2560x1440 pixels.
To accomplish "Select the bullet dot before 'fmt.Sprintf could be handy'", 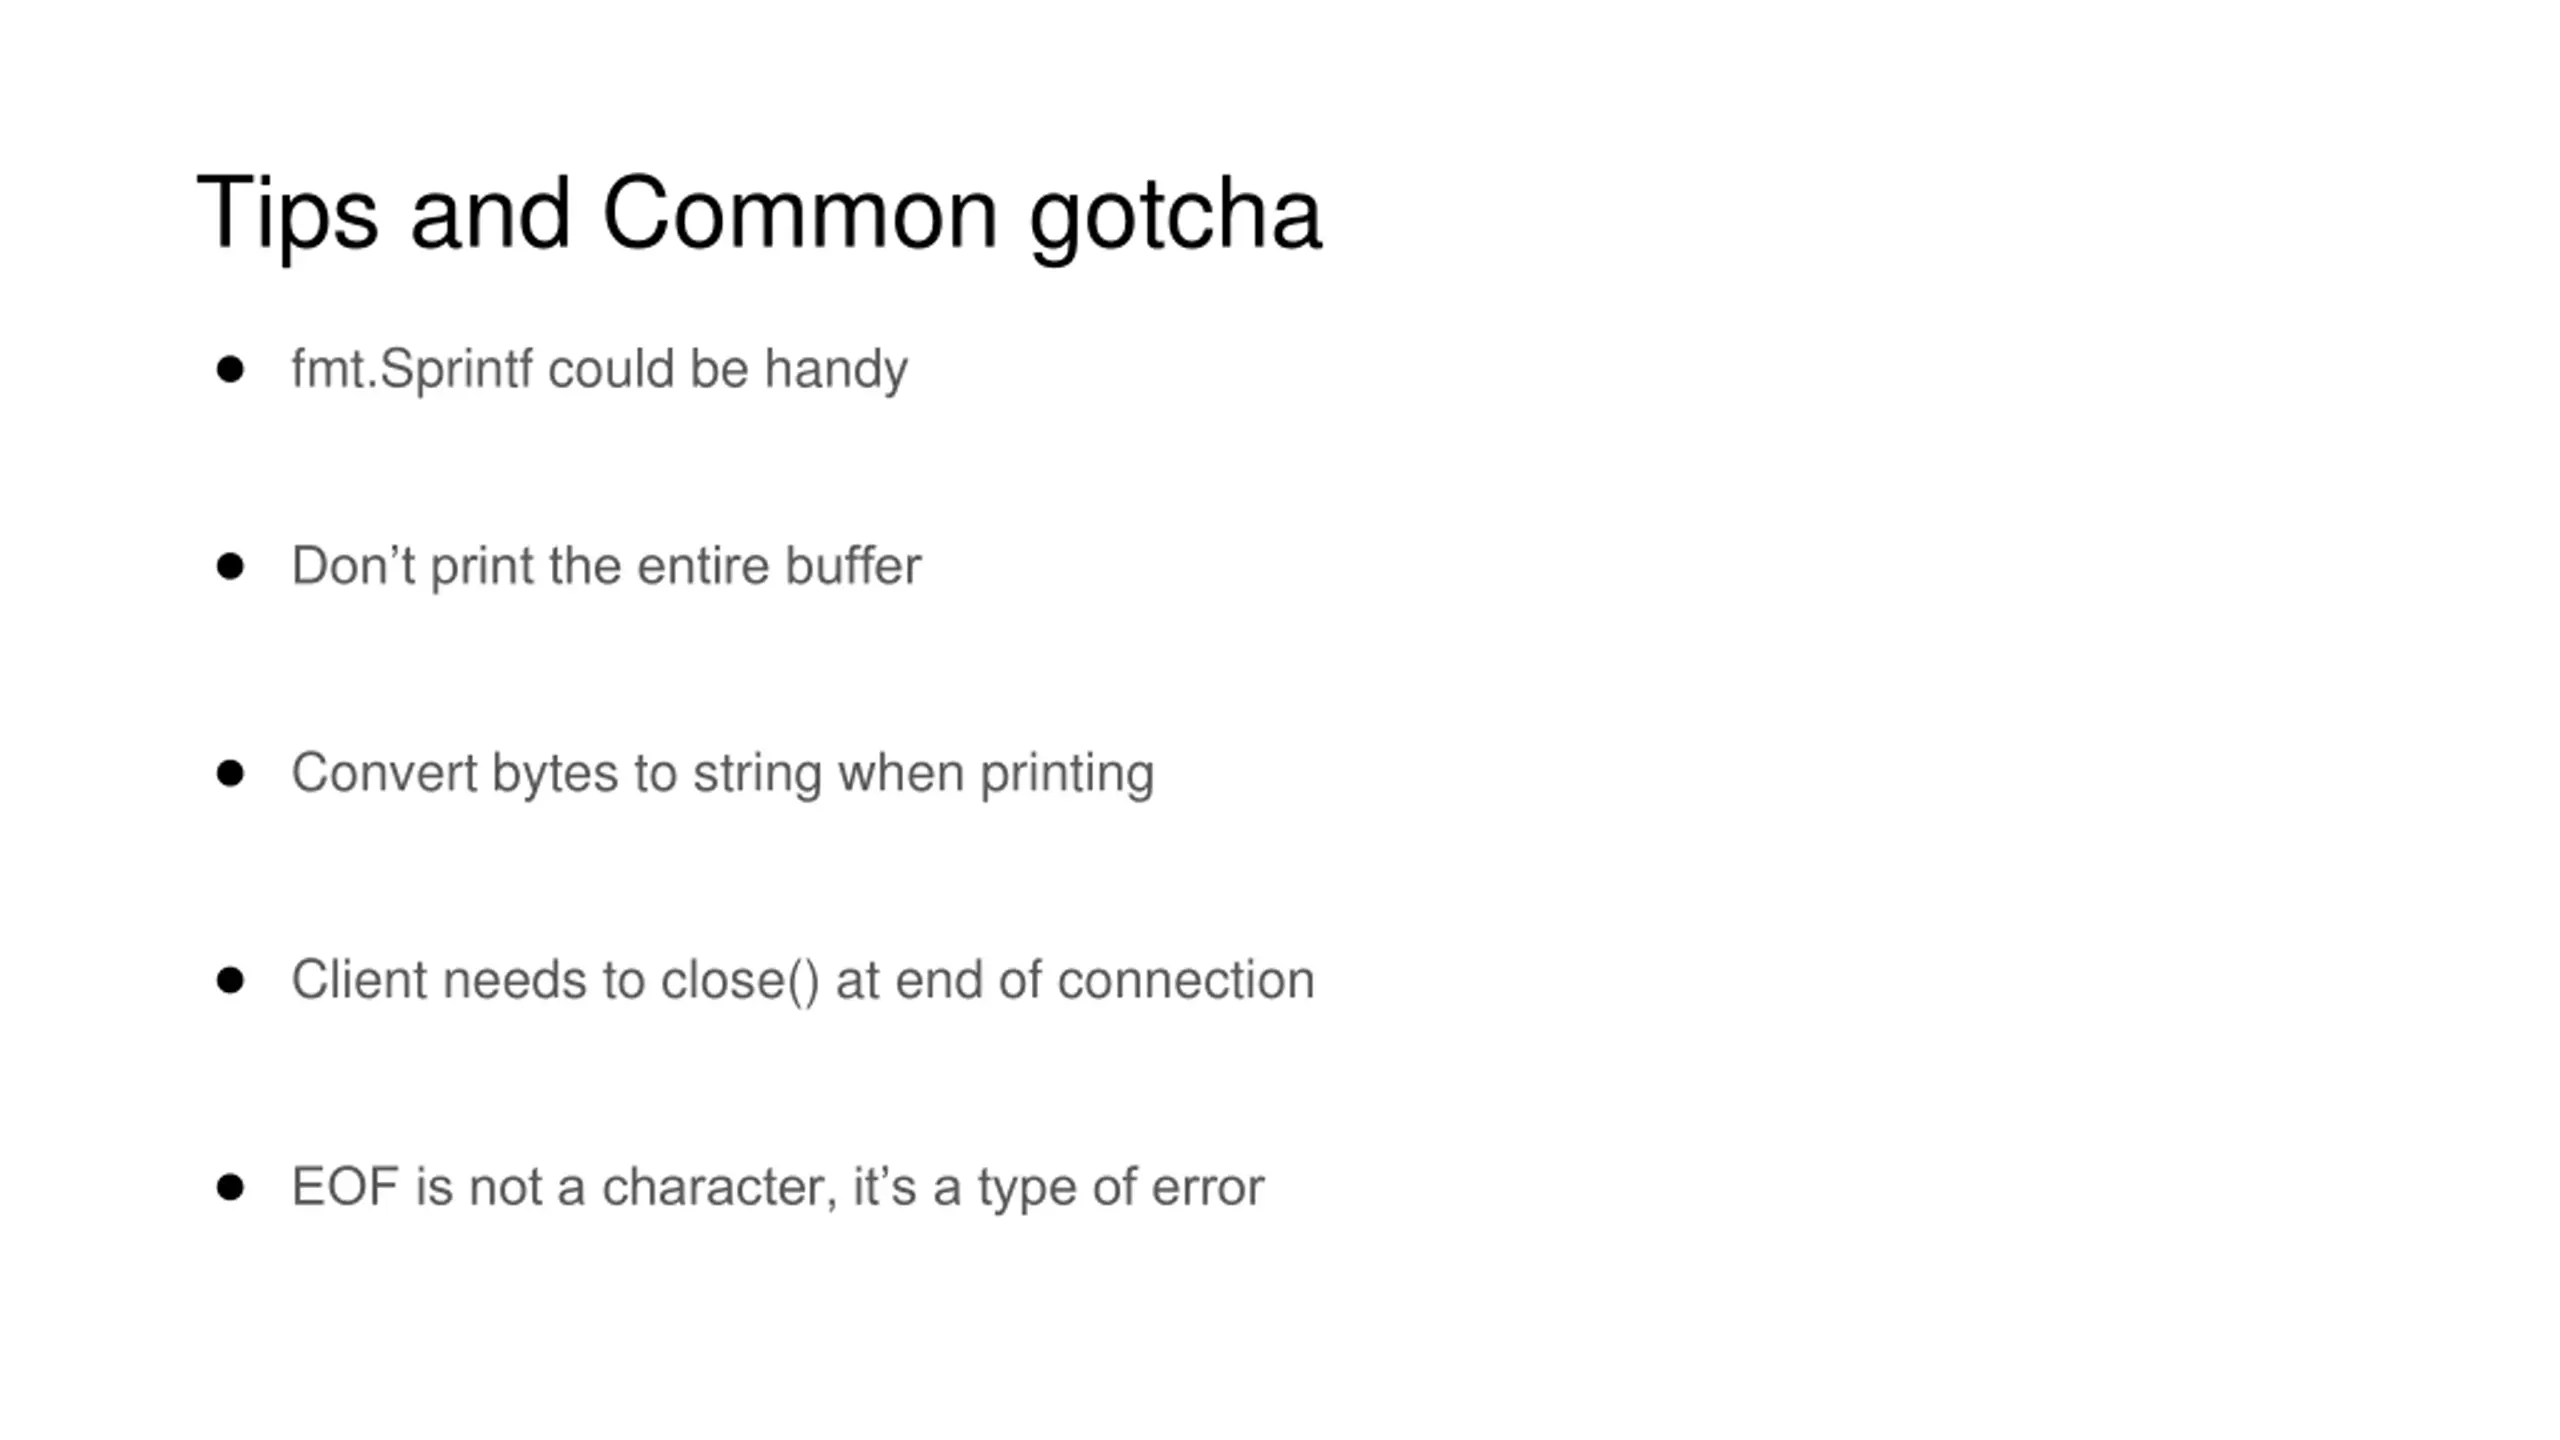I will [230, 370].
